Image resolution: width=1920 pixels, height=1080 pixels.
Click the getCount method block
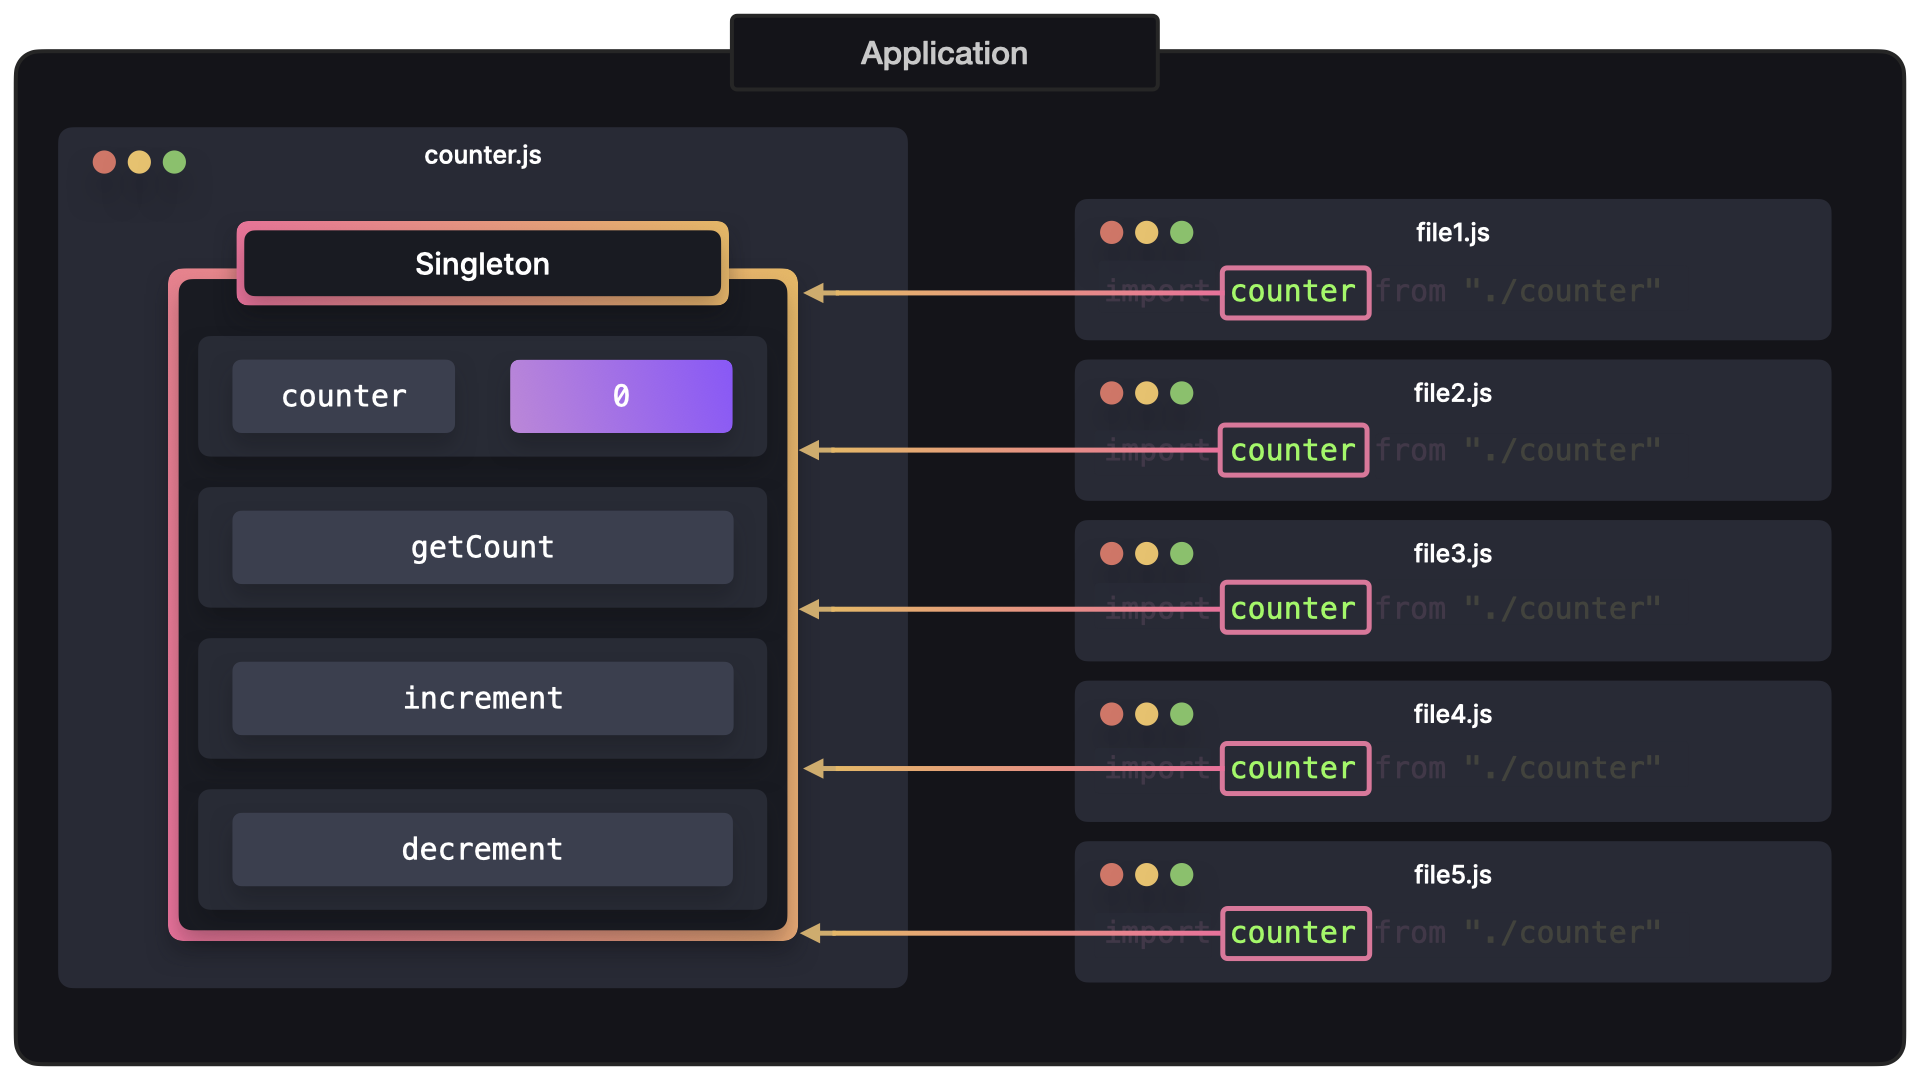click(481, 547)
